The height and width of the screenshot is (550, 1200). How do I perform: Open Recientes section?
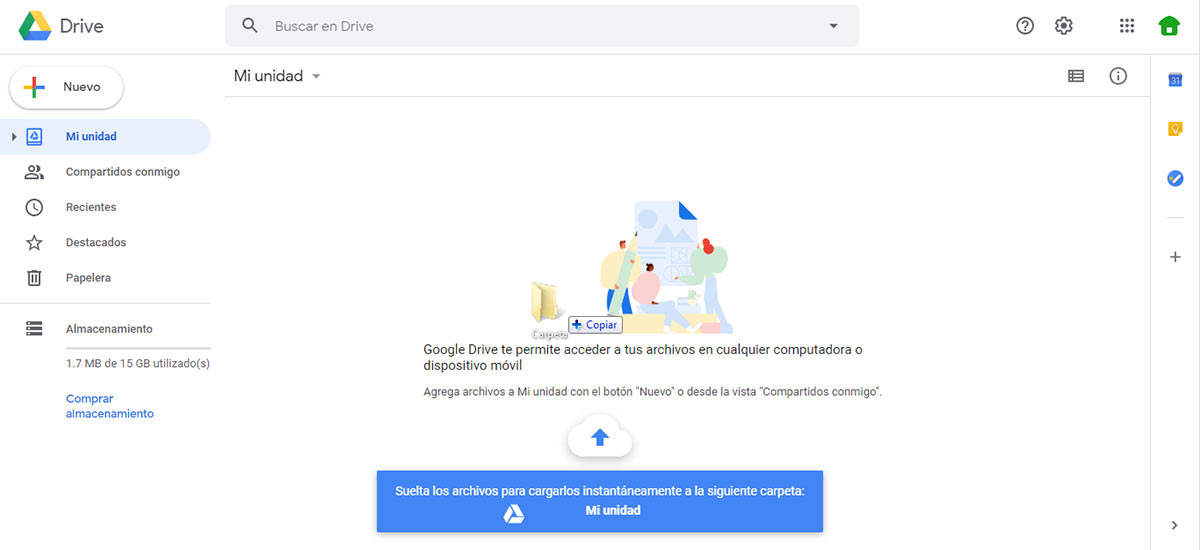[x=91, y=207]
